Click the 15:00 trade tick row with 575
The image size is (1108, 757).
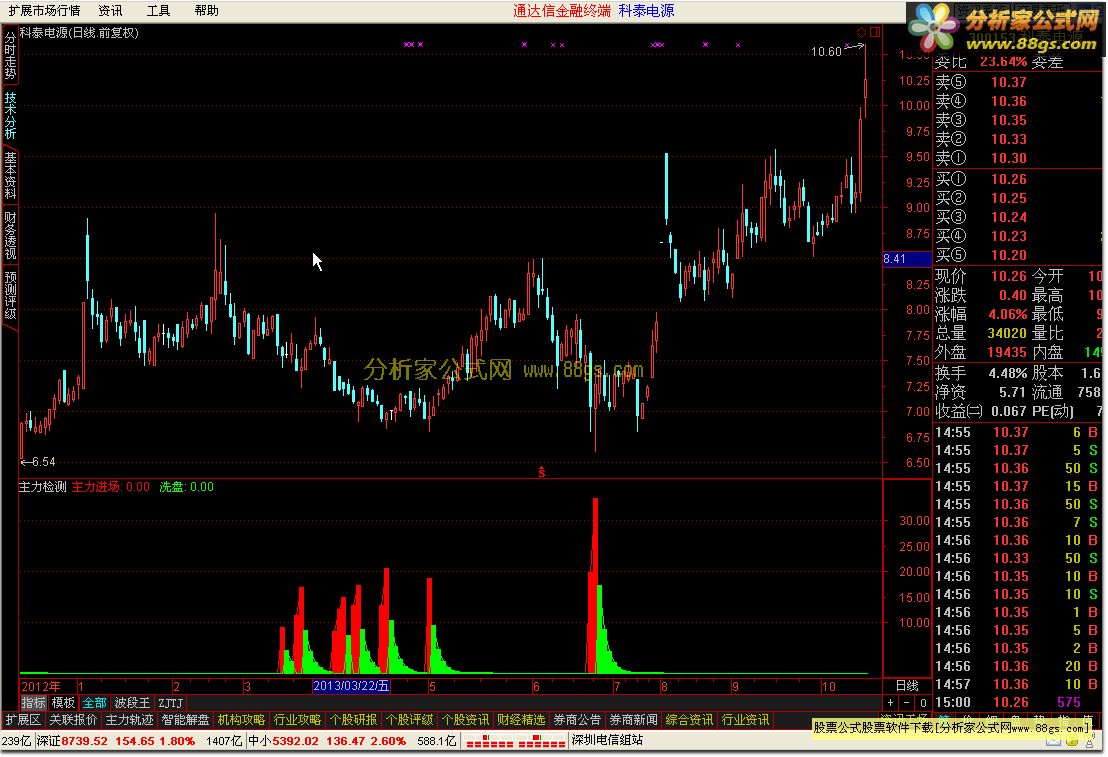[1018, 703]
